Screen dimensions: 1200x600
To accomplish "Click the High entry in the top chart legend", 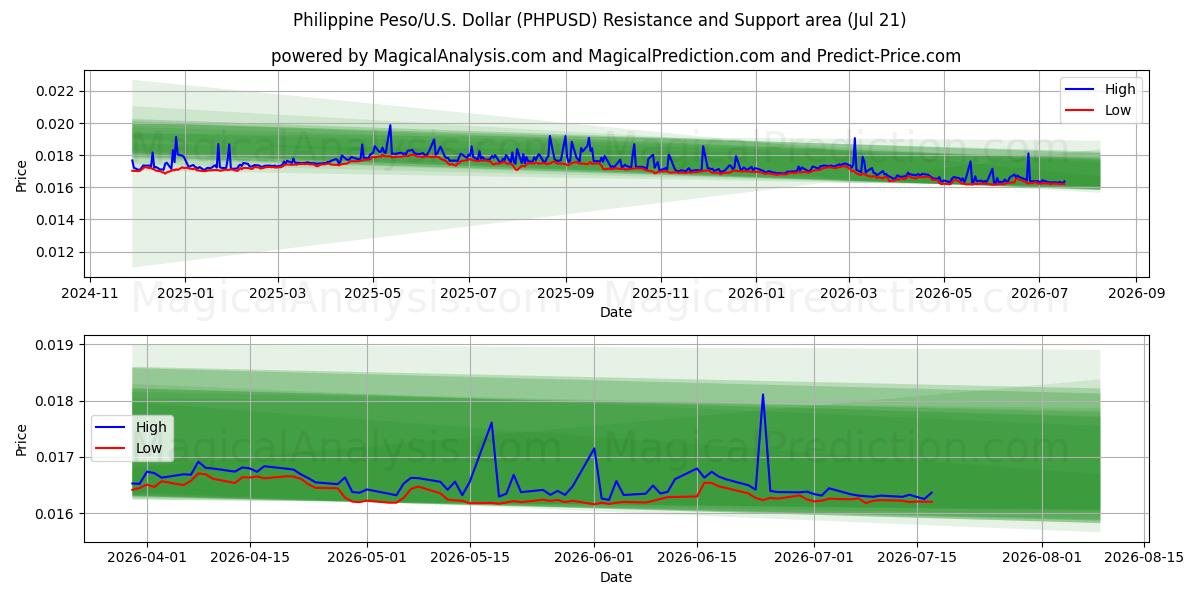I will pyautogui.click(x=1100, y=90).
